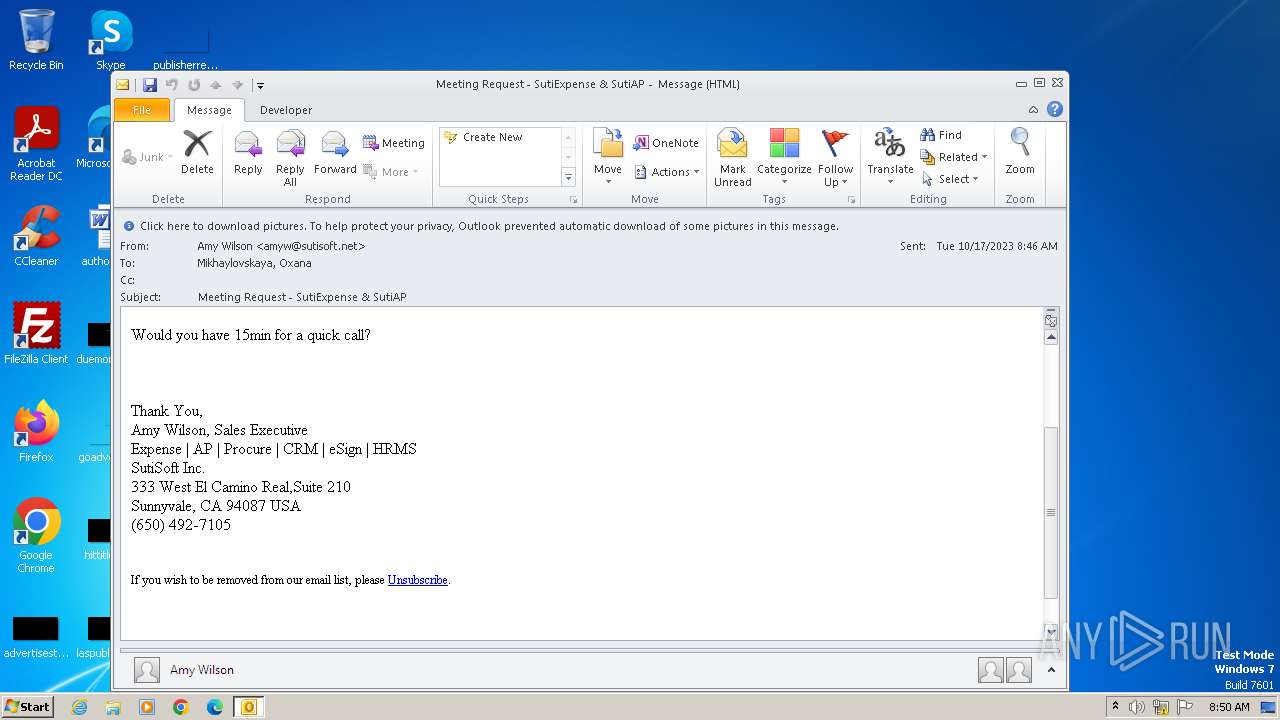Click the message scroll up arrow
Image resolution: width=1280 pixels, height=720 pixels.
click(x=1051, y=338)
